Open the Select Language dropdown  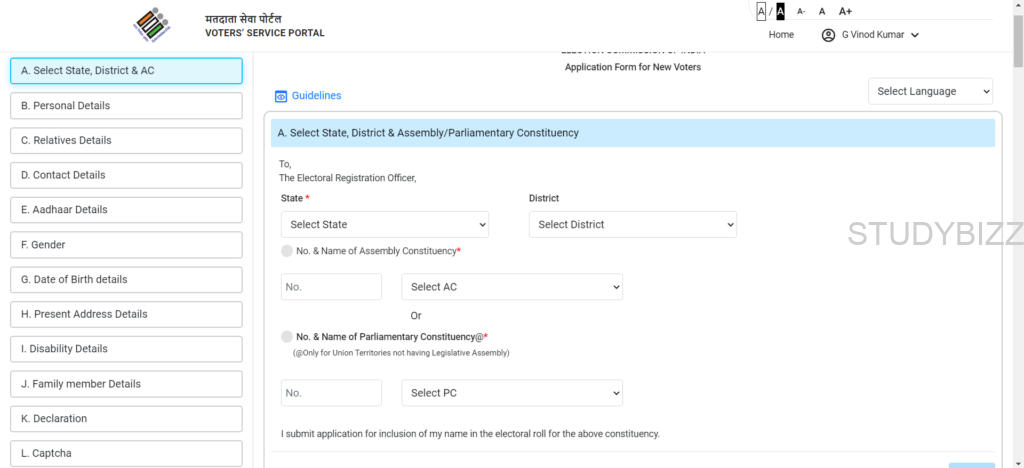coord(930,92)
